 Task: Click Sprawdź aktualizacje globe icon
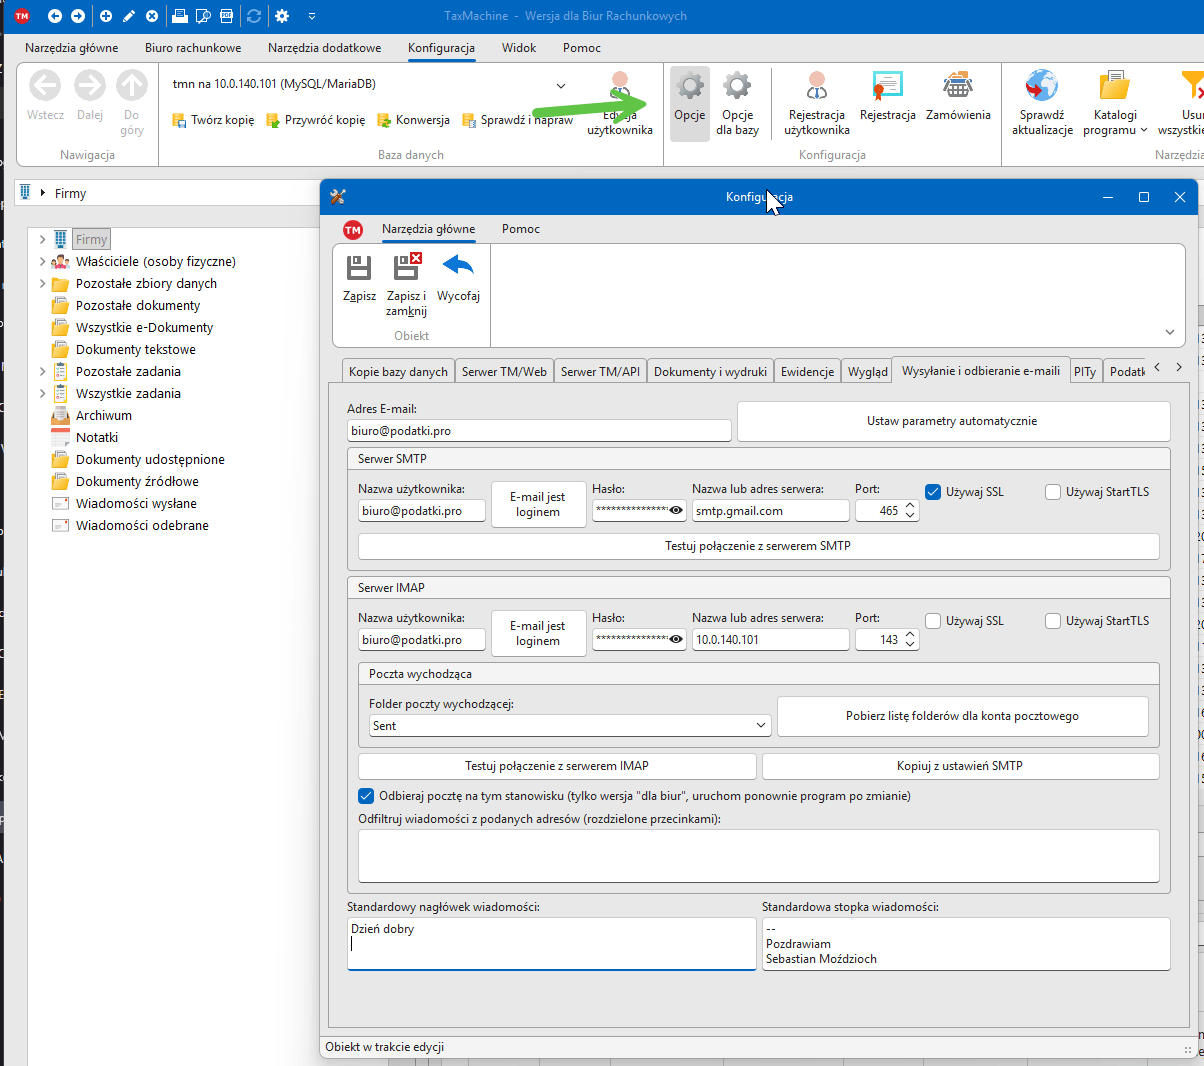1041,87
